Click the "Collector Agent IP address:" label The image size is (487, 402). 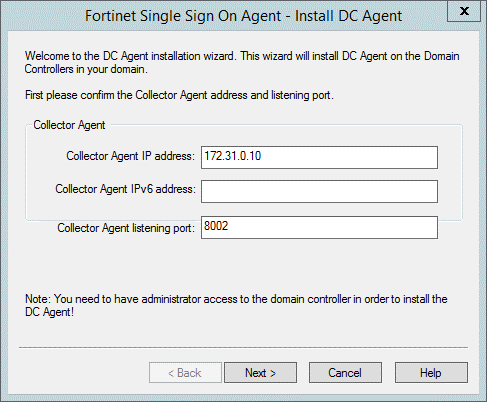coord(130,156)
